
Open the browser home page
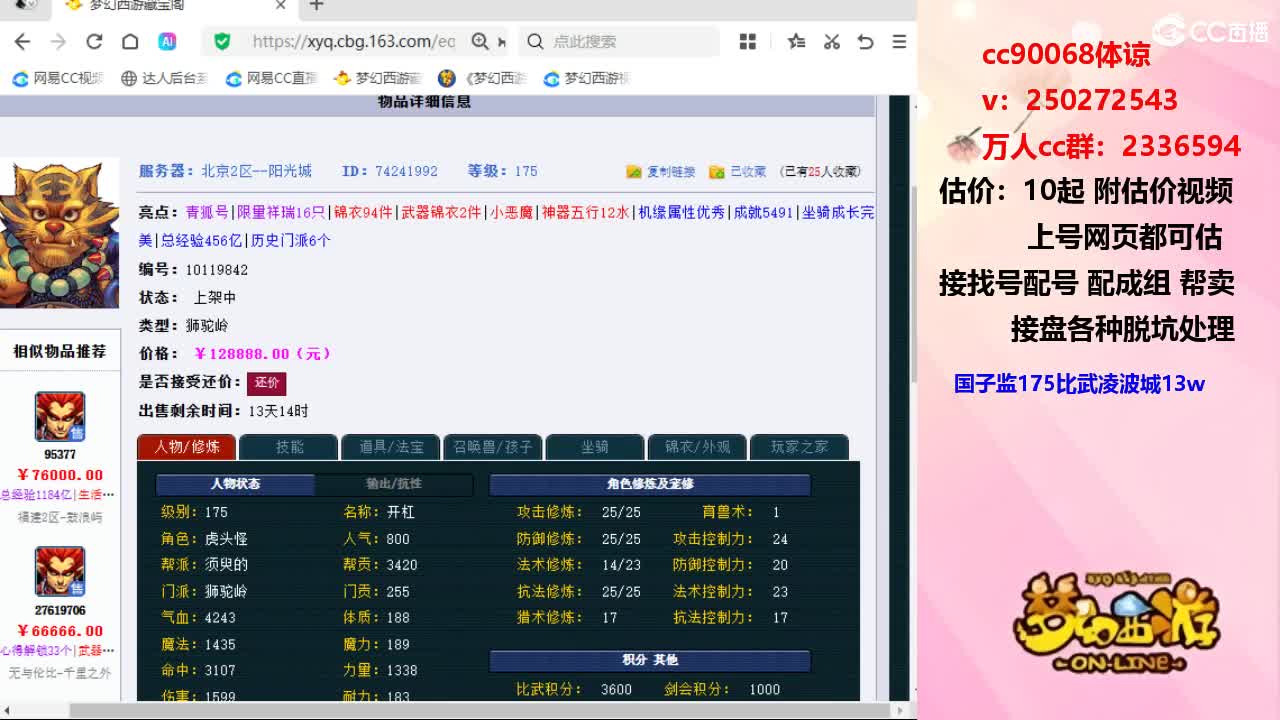(130, 41)
